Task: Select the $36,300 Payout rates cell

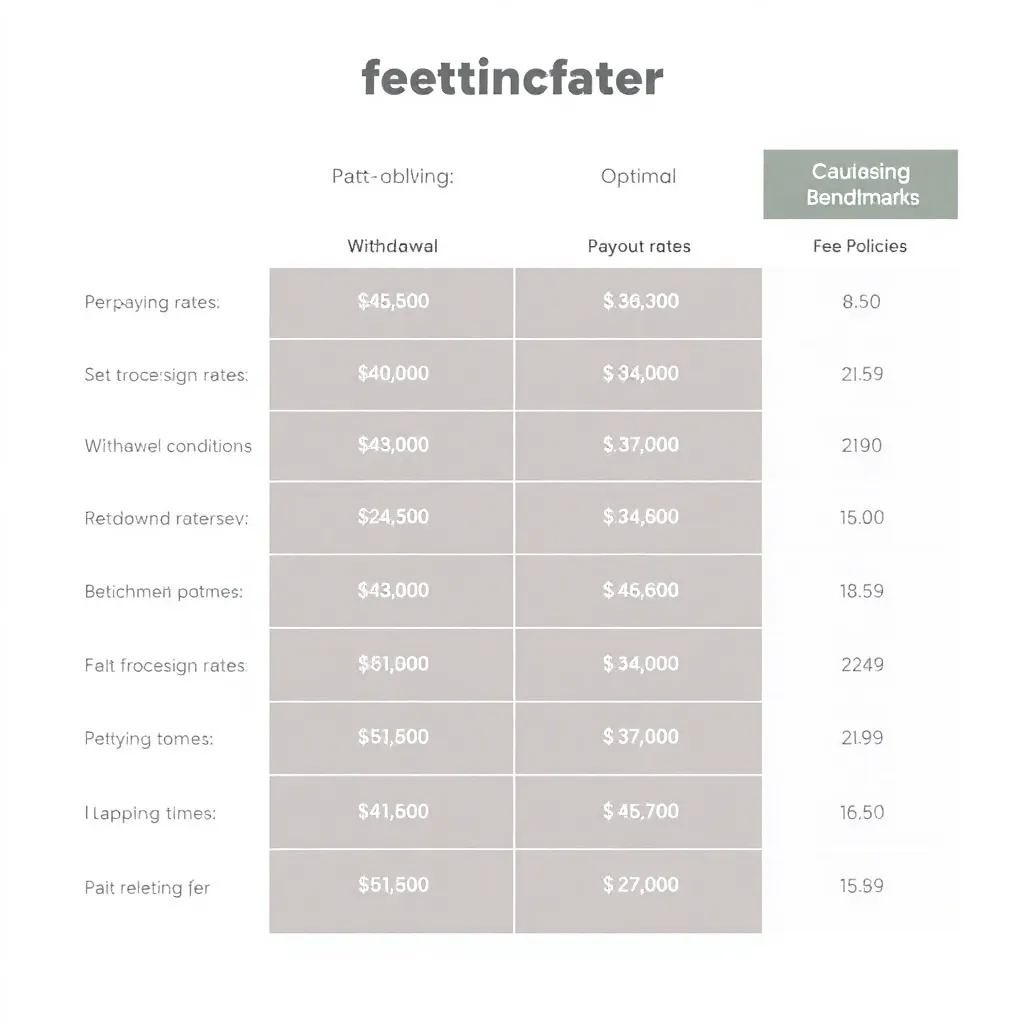Action: click(x=639, y=302)
